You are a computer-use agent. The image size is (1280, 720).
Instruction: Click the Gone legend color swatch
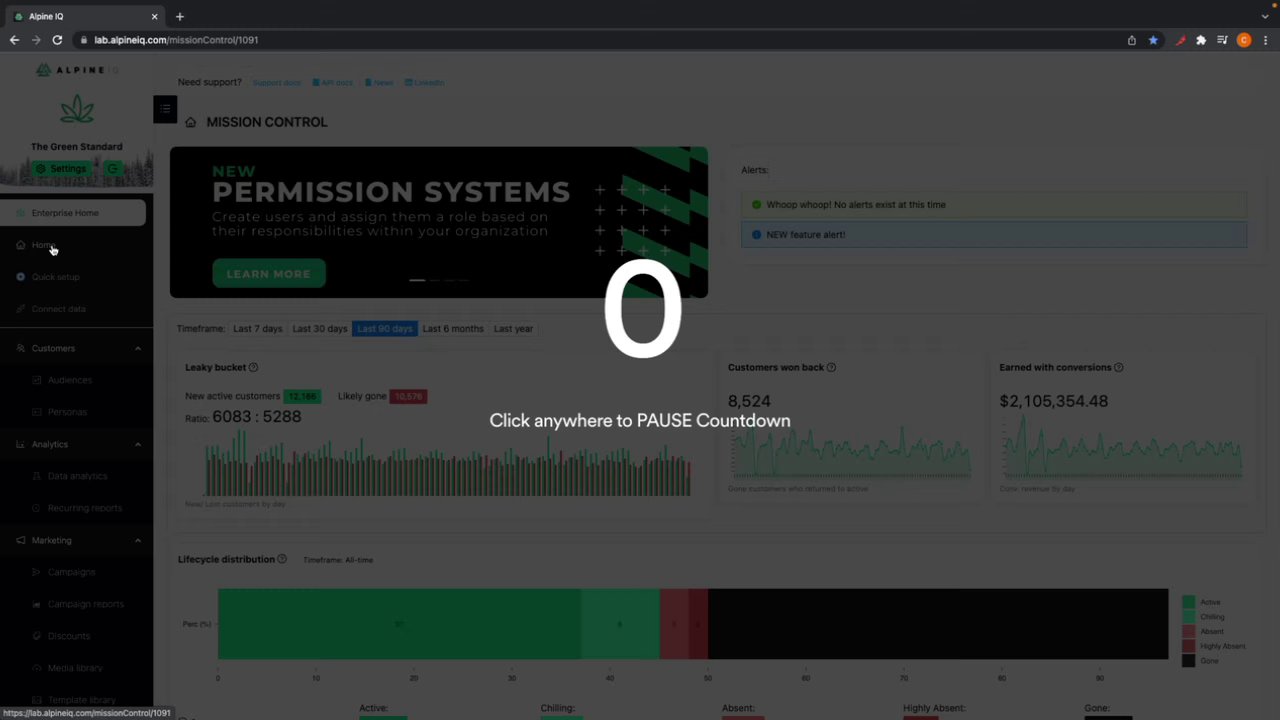click(x=1188, y=661)
